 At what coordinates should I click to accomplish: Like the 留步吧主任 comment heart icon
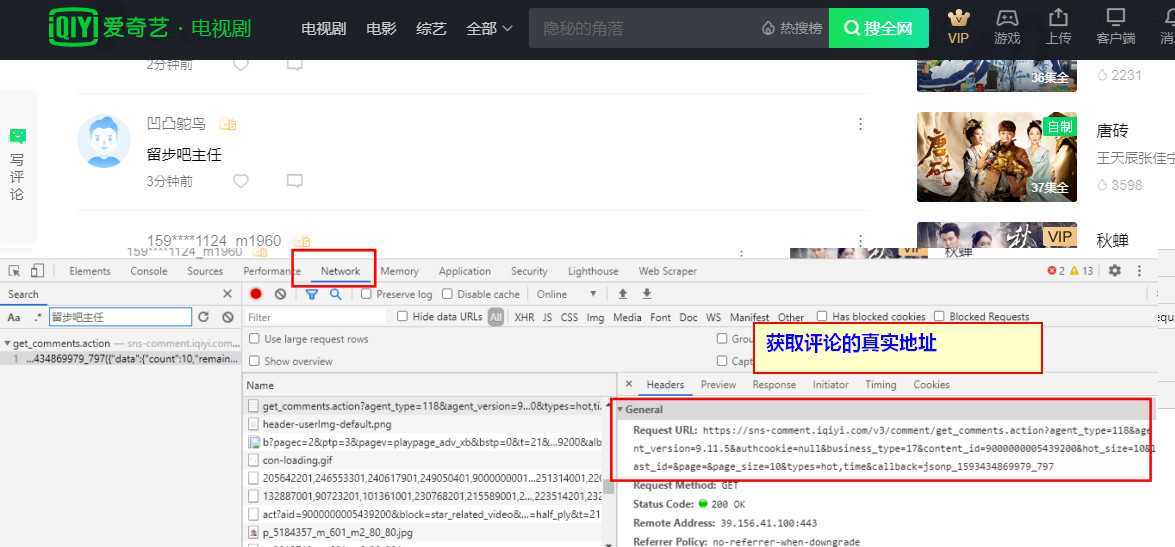[241, 181]
